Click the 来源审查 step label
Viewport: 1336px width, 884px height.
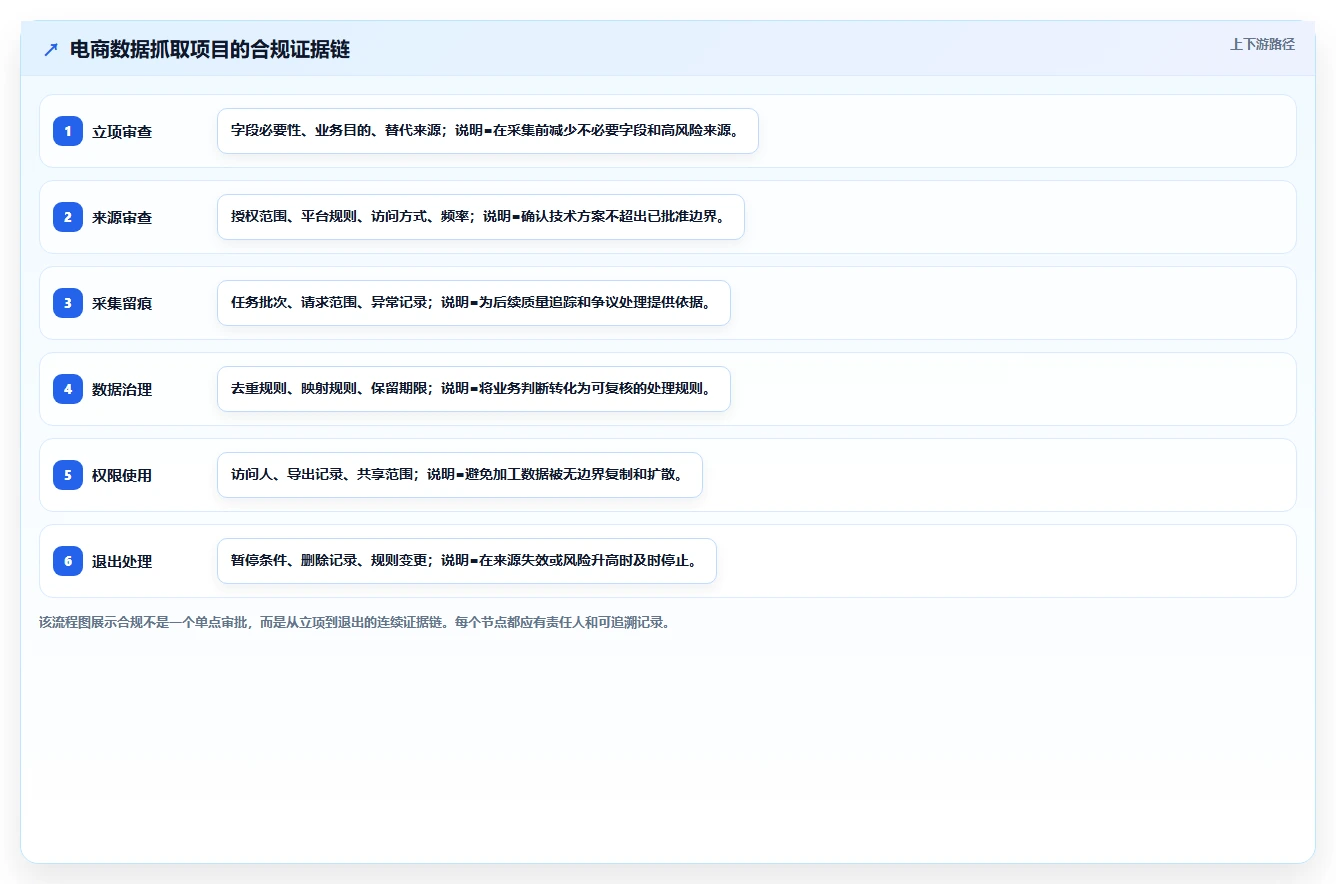[122, 218]
